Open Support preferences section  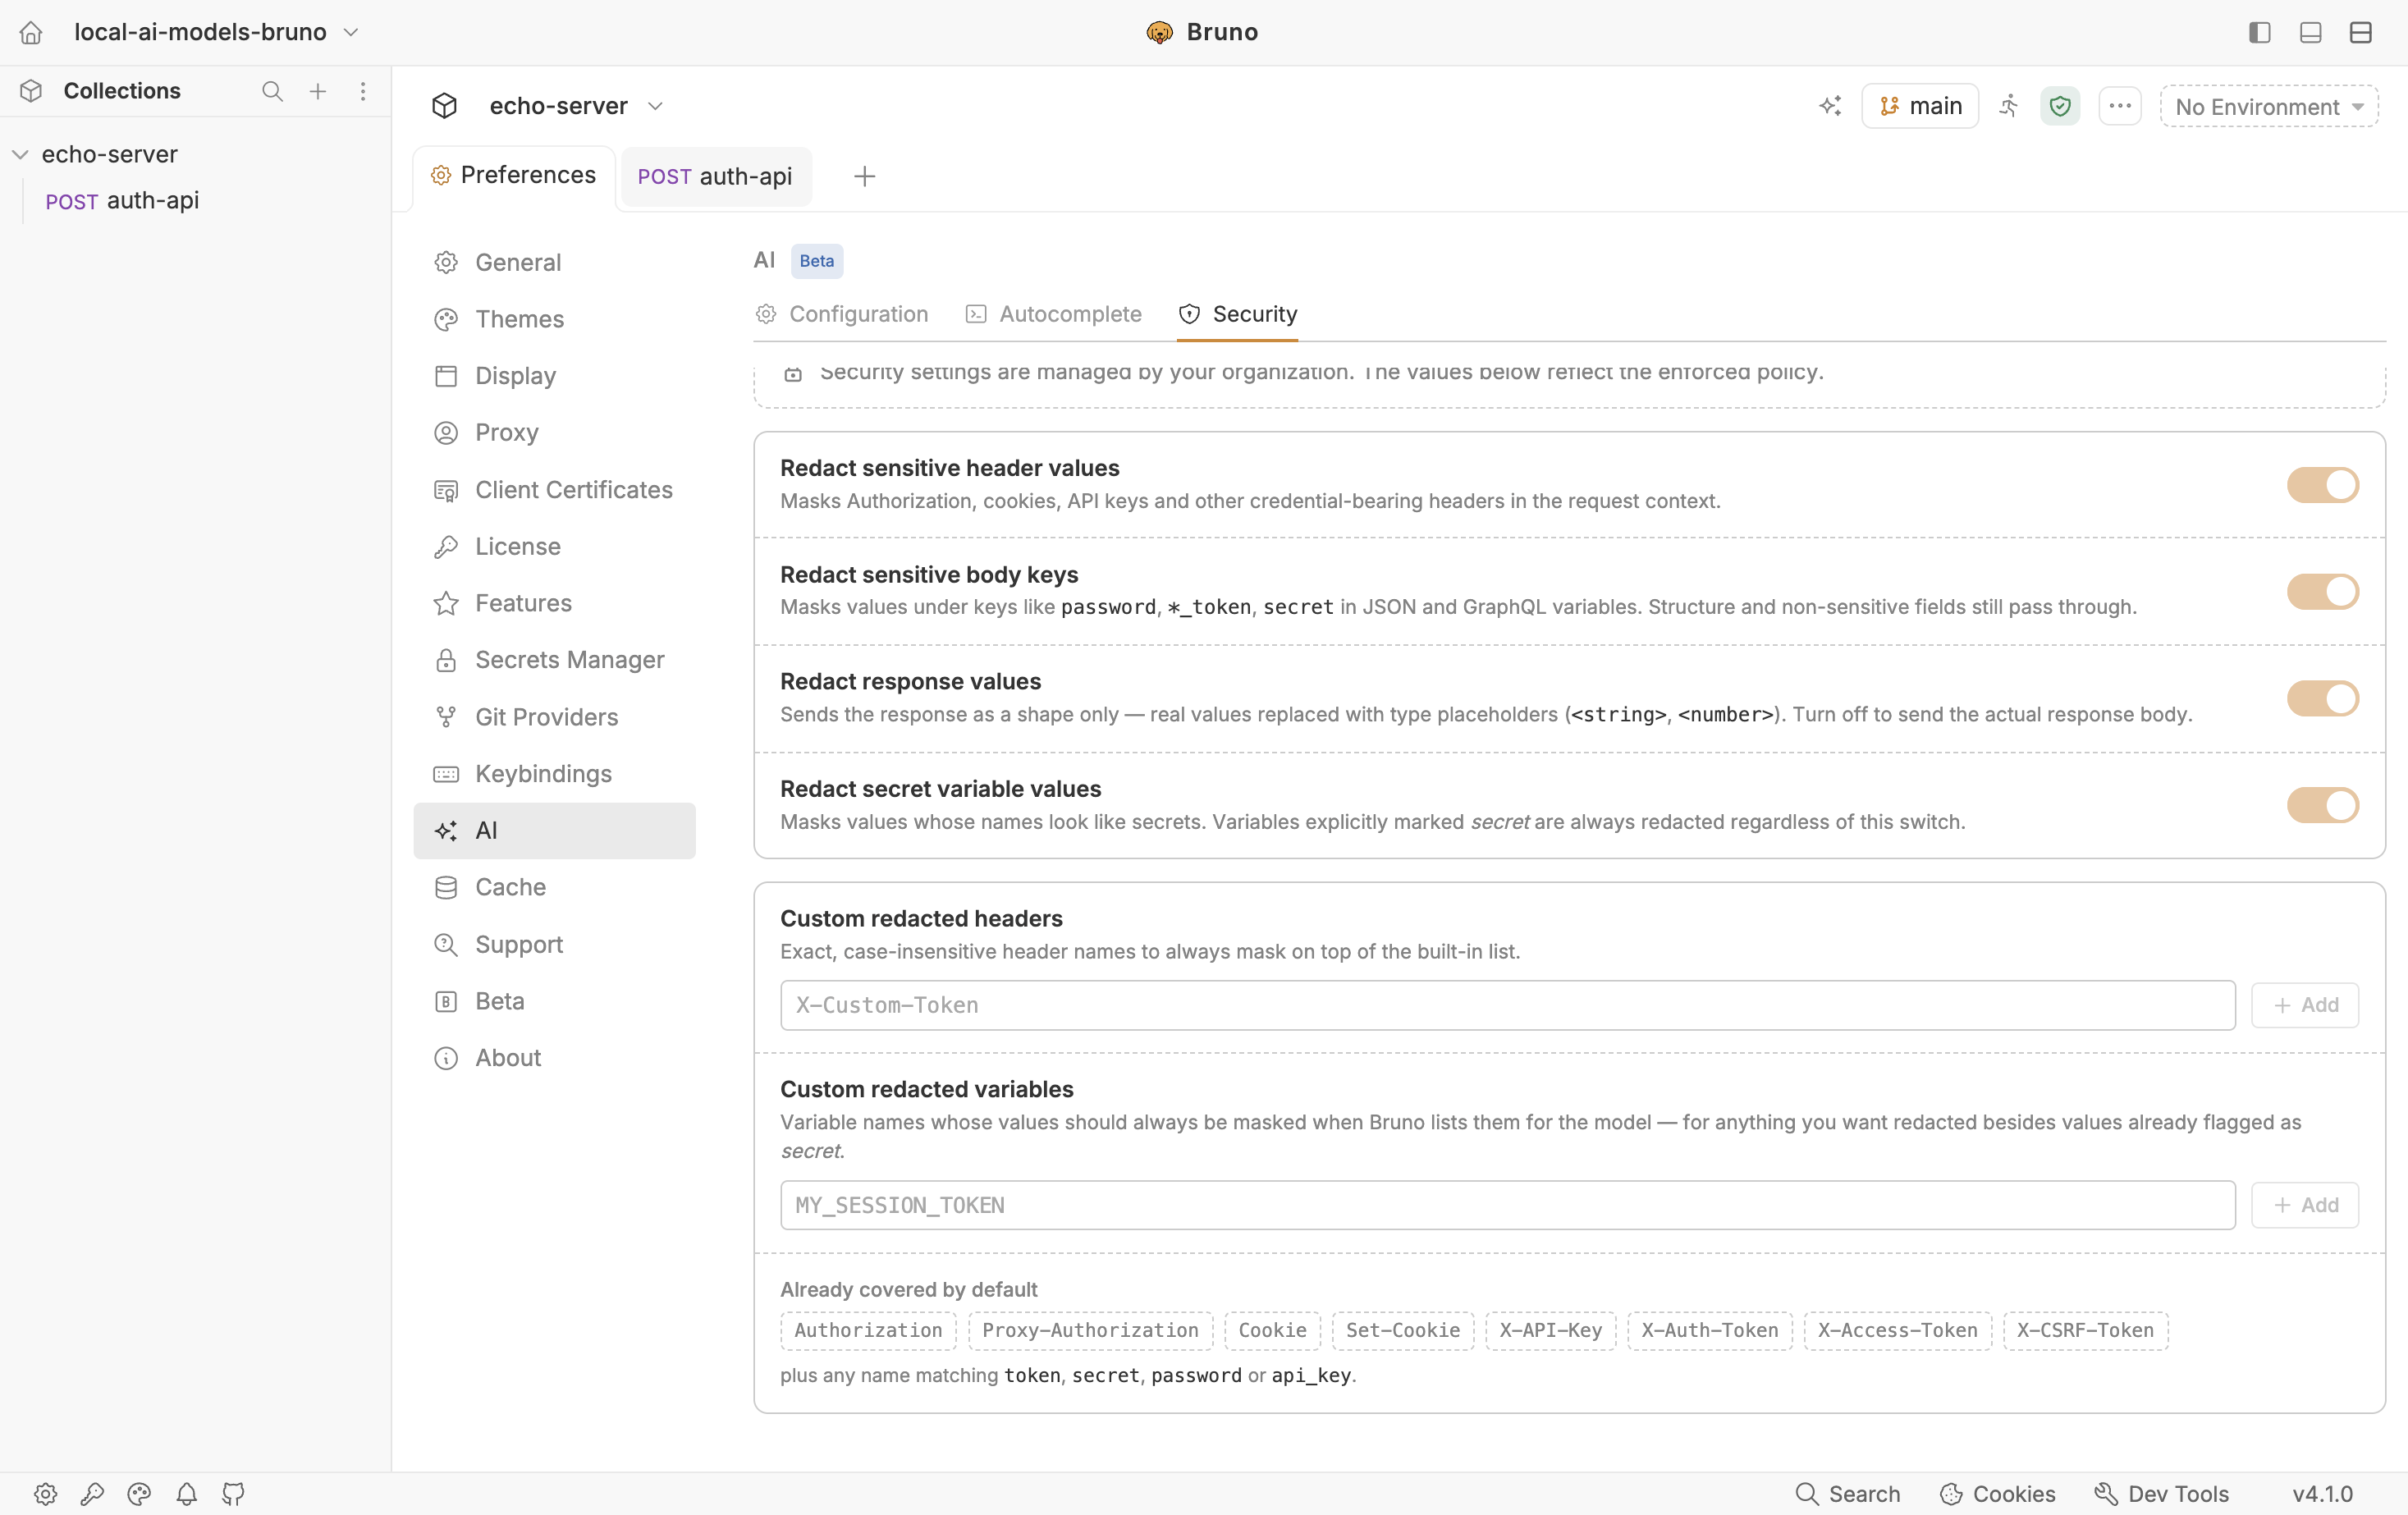pos(554,945)
